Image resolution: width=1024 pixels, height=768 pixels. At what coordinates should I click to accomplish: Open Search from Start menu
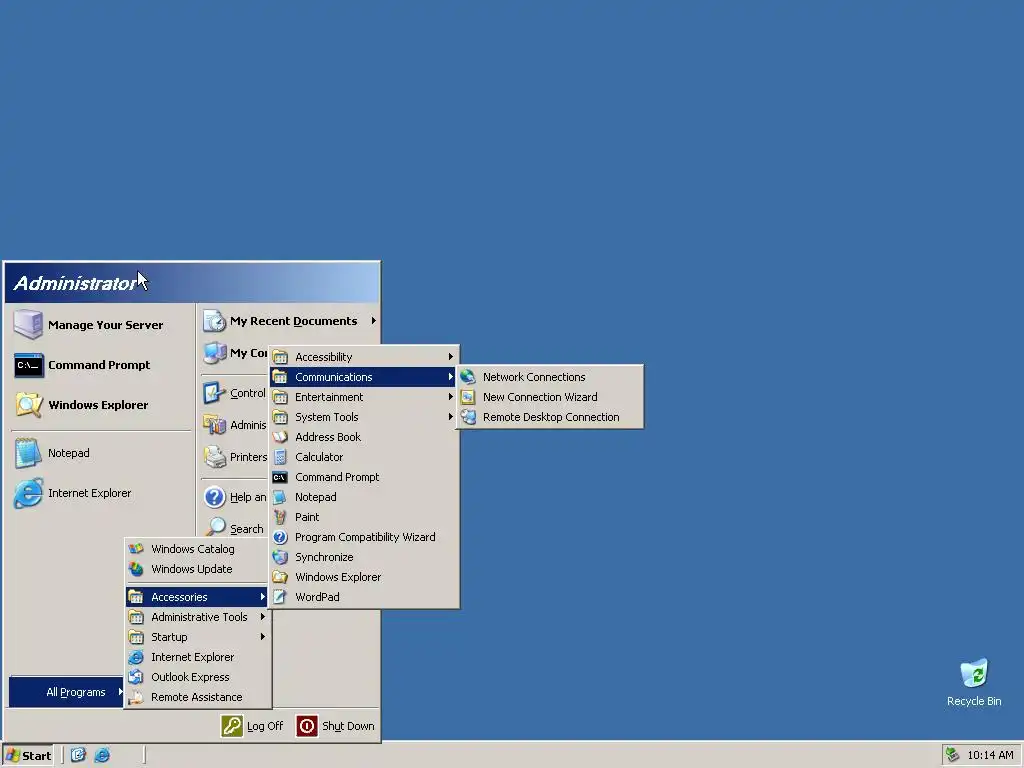coord(234,528)
